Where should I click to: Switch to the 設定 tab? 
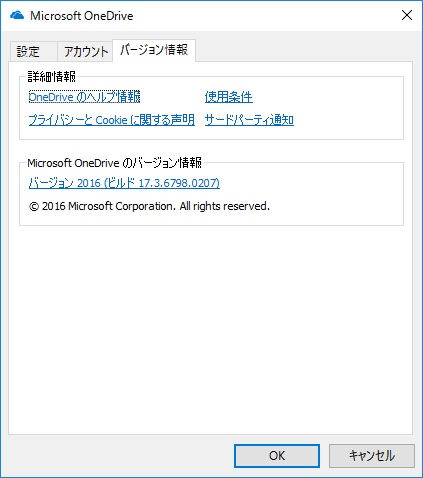pyautogui.click(x=33, y=51)
